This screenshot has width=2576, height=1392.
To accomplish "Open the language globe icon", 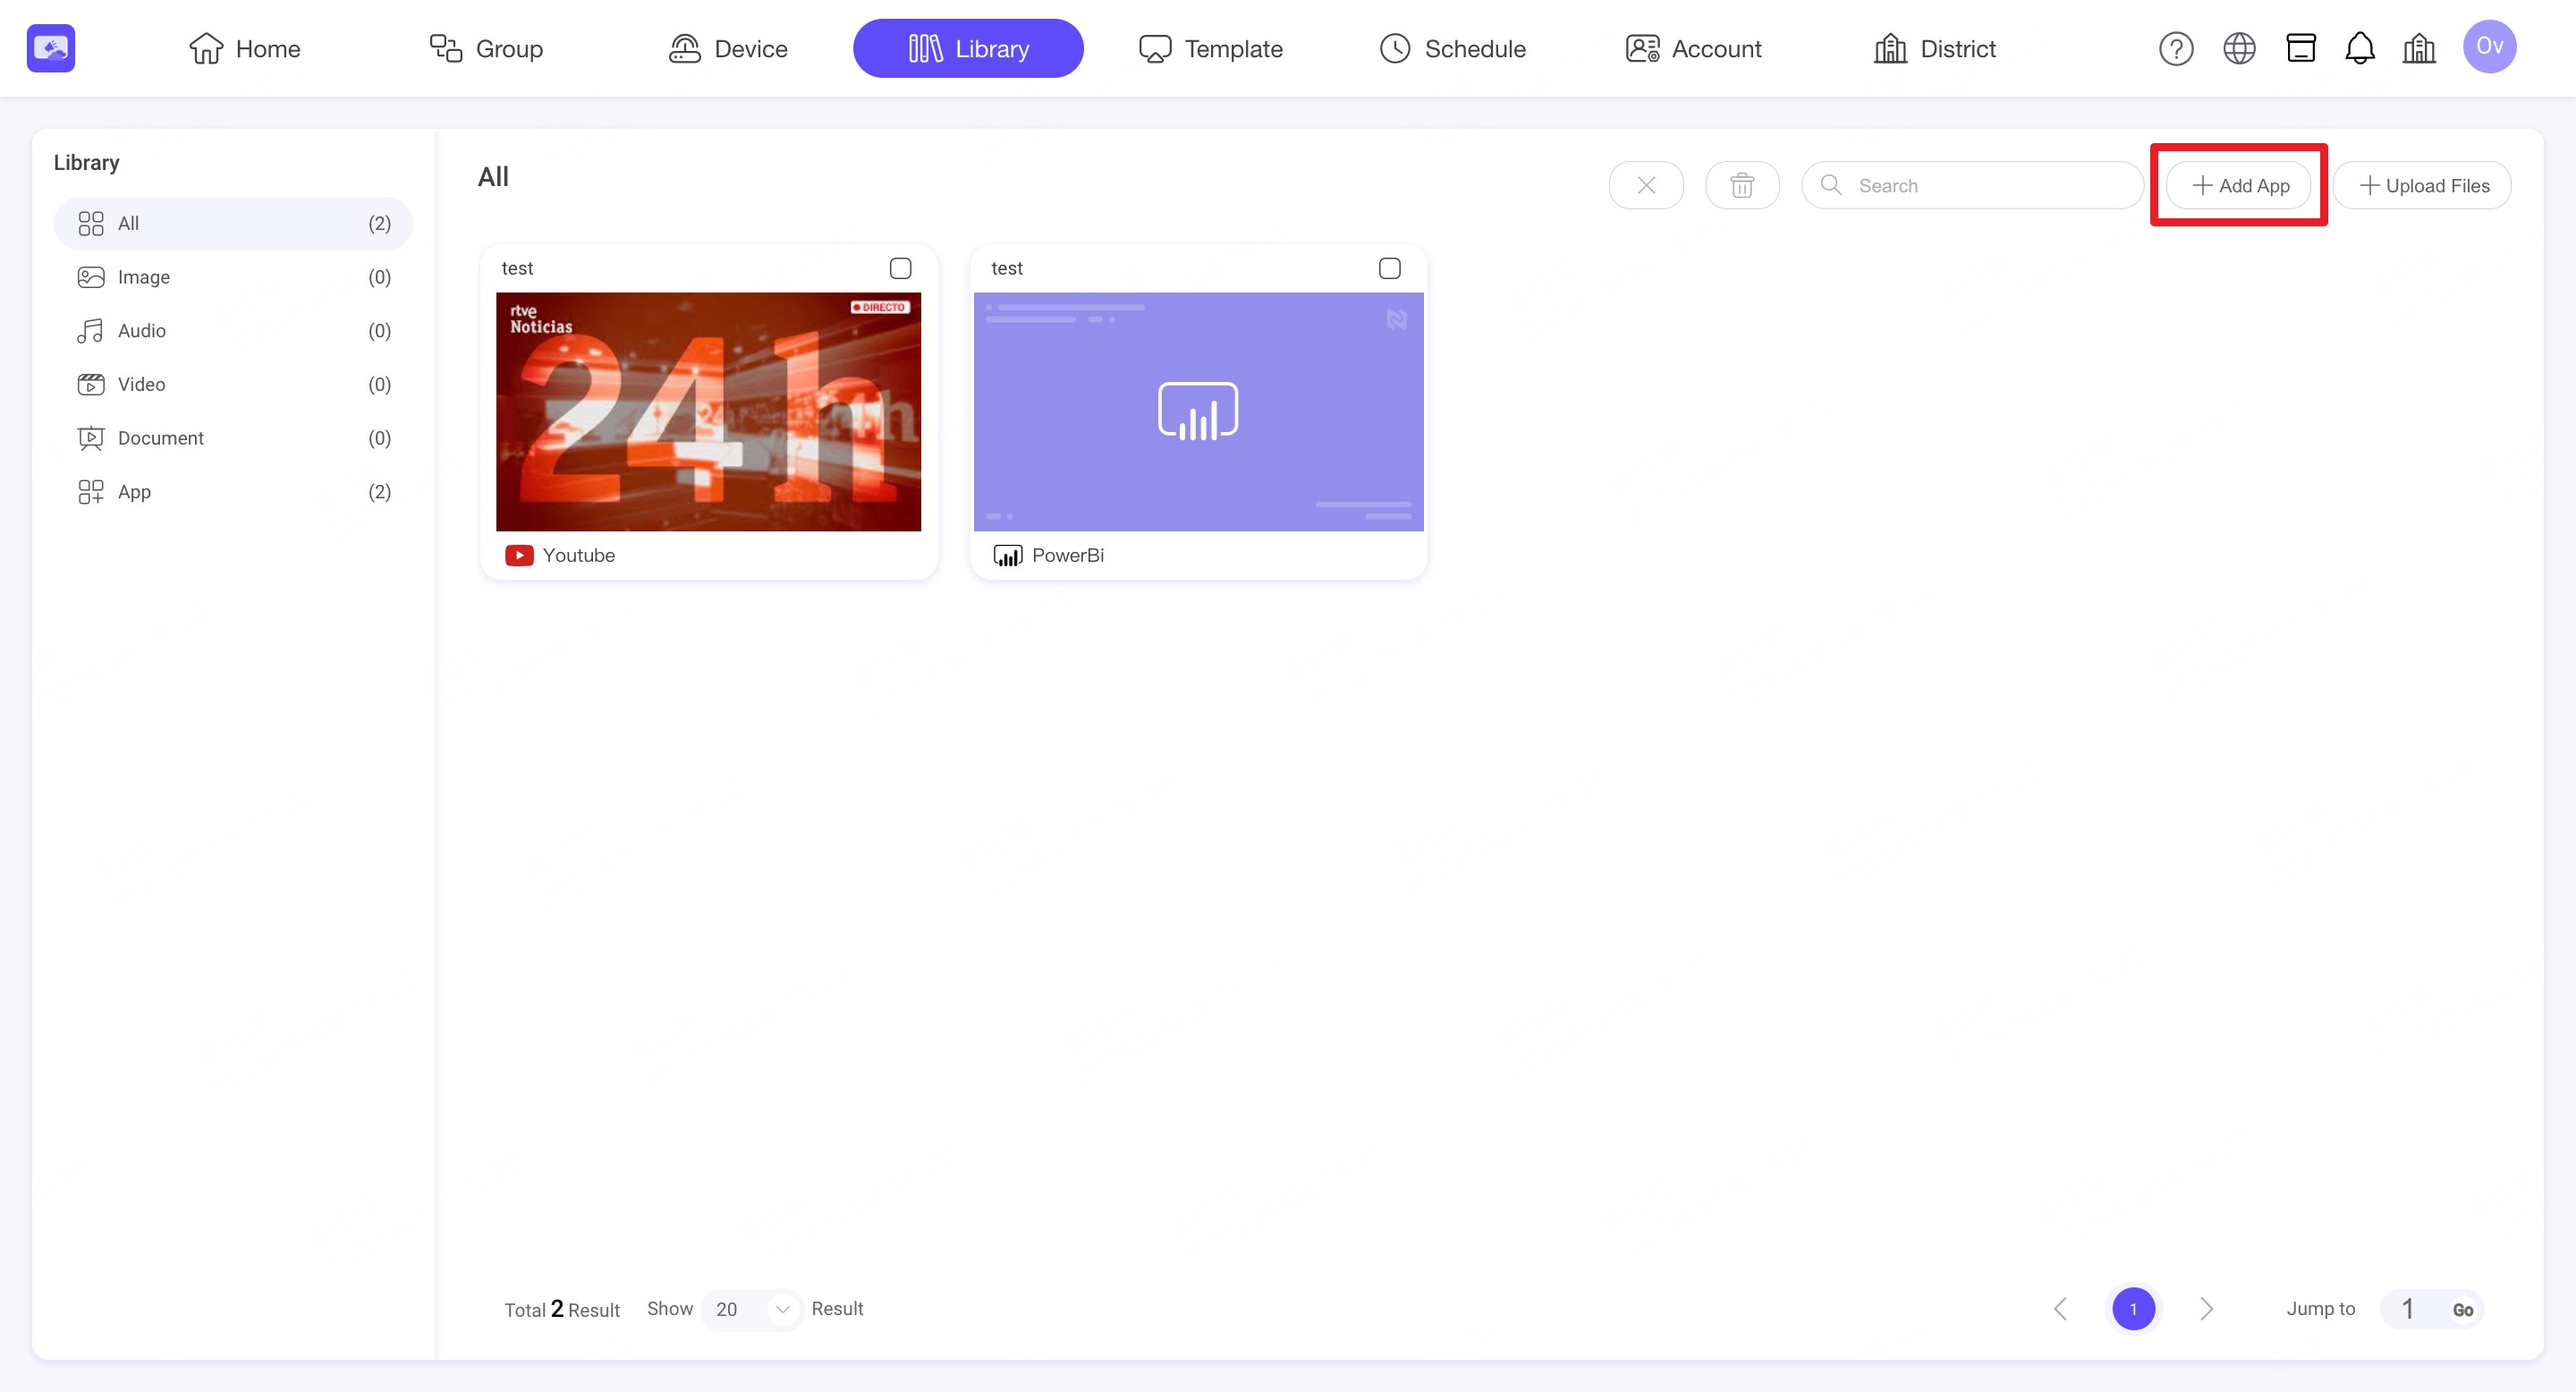I will point(2238,48).
